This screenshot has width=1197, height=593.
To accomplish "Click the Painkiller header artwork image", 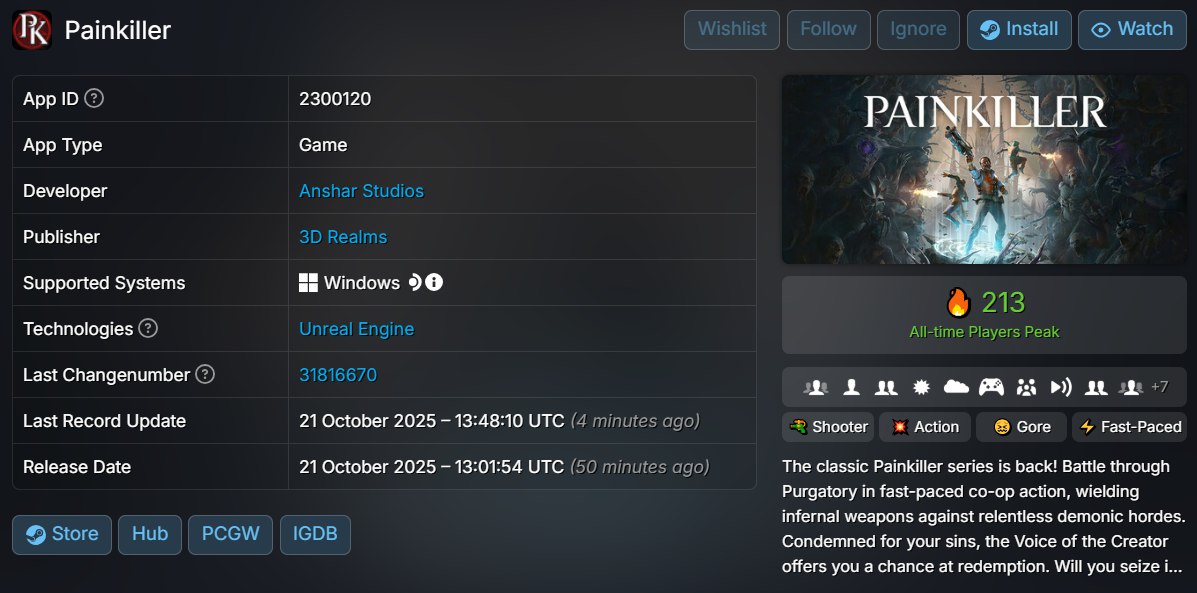I will pos(984,170).
